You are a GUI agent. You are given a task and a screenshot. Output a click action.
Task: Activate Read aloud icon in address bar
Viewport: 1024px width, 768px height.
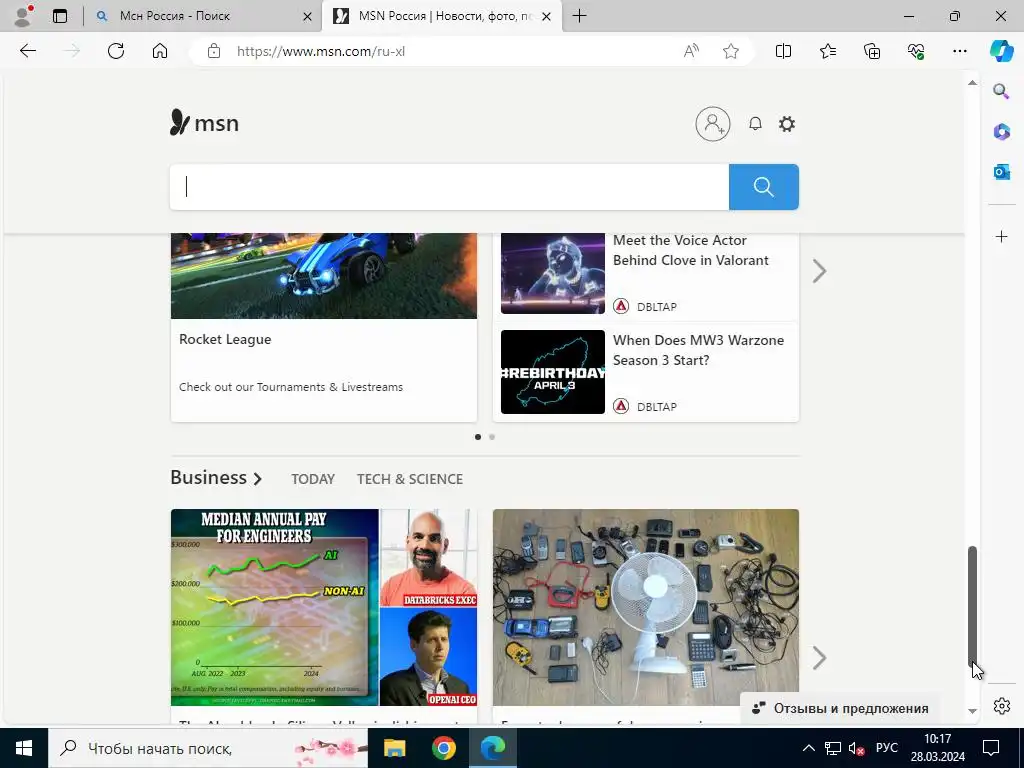tap(691, 51)
